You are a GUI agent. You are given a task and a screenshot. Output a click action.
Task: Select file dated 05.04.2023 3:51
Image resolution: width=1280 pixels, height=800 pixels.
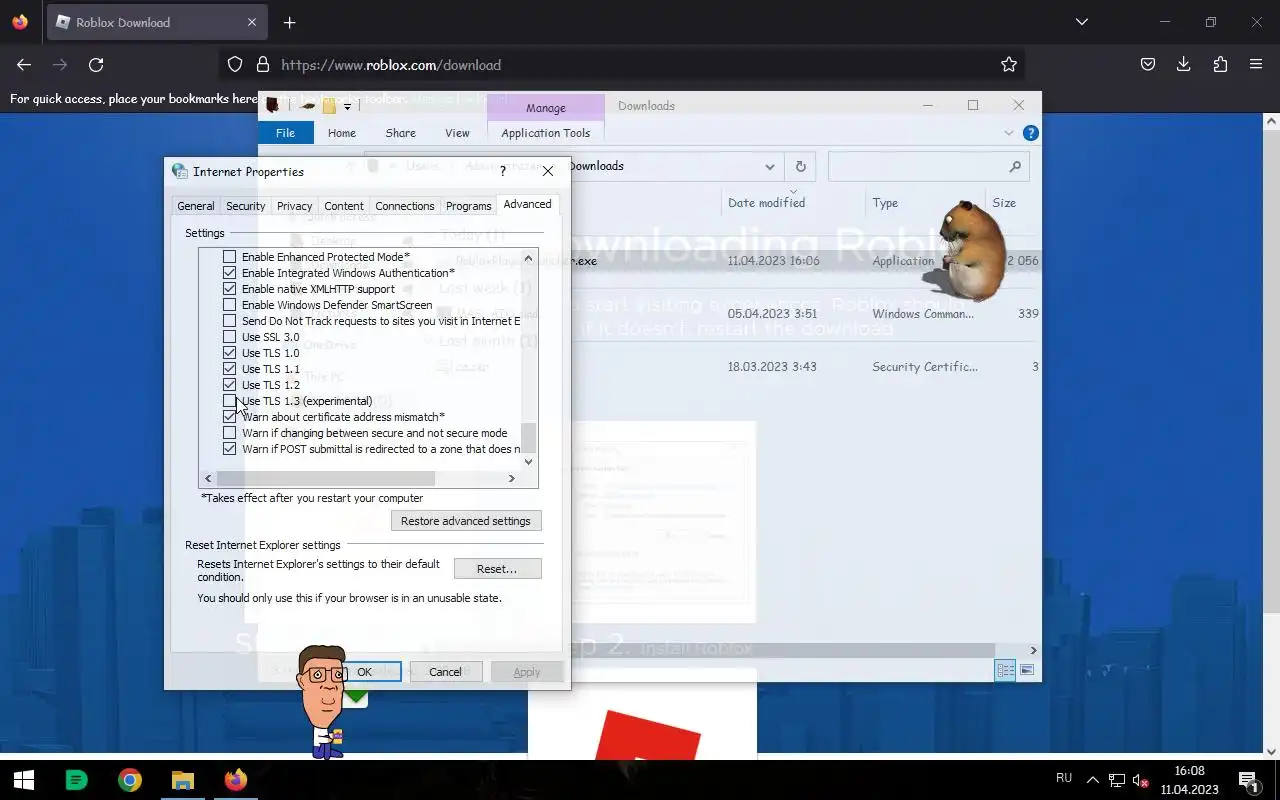pos(772,314)
